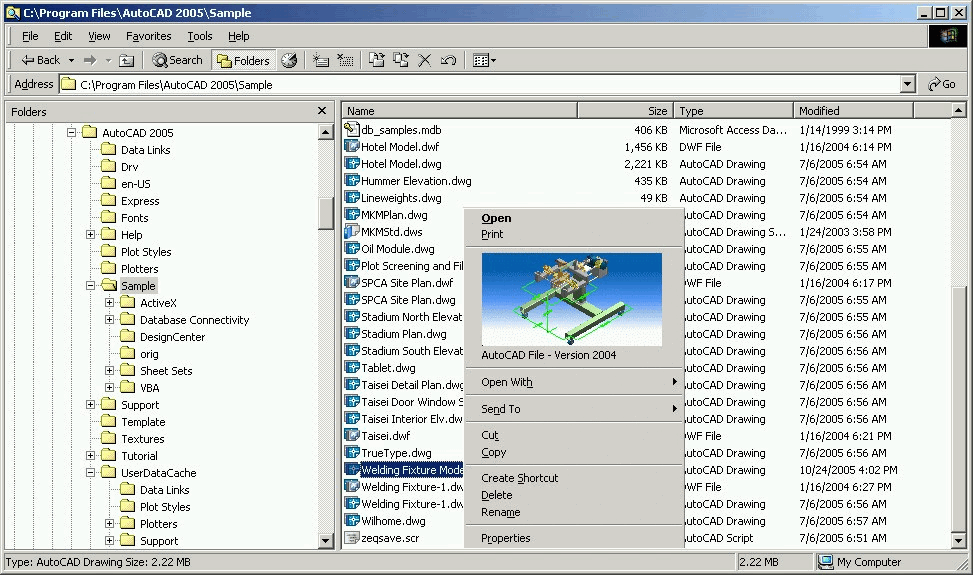Image resolution: width=973 pixels, height=575 pixels.
Task: Open the Send To submenu
Action: [x=574, y=409]
